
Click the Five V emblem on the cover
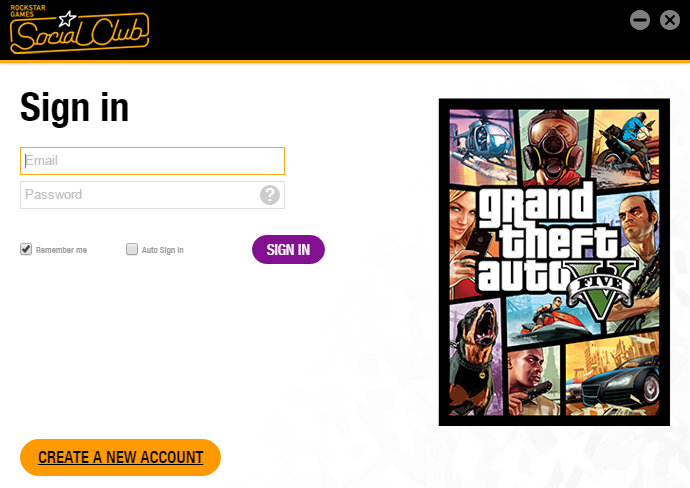click(x=601, y=290)
